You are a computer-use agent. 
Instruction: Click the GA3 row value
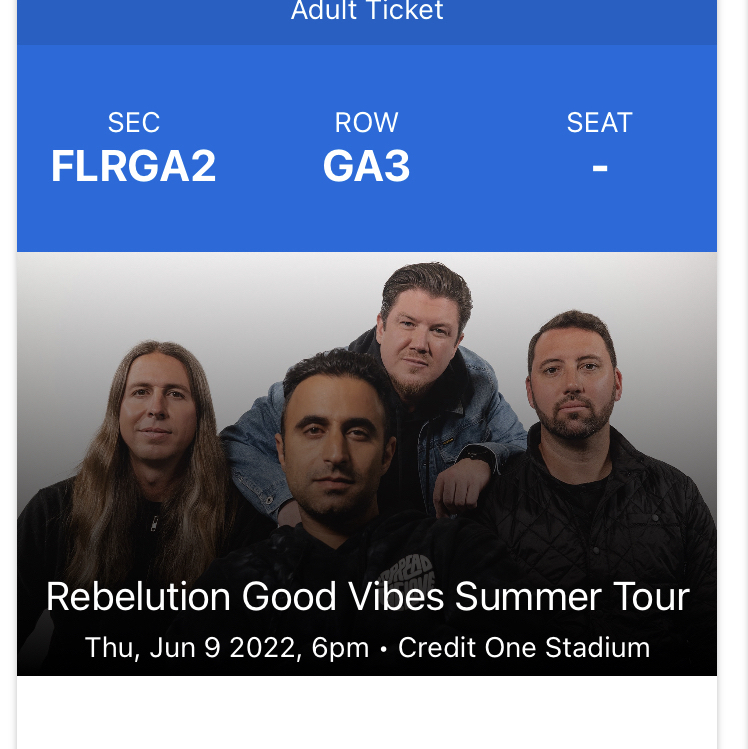(x=366, y=166)
